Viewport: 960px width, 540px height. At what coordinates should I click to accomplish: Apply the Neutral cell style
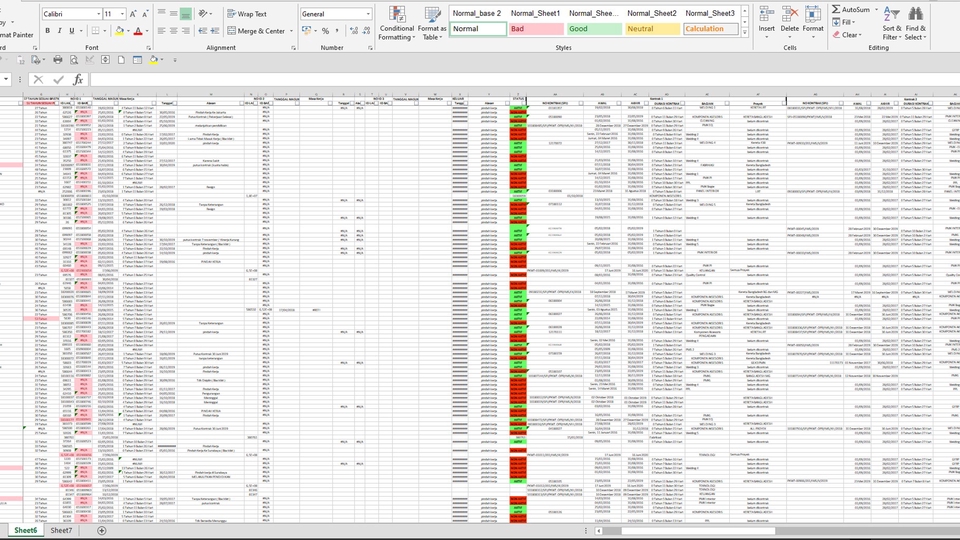pos(651,29)
